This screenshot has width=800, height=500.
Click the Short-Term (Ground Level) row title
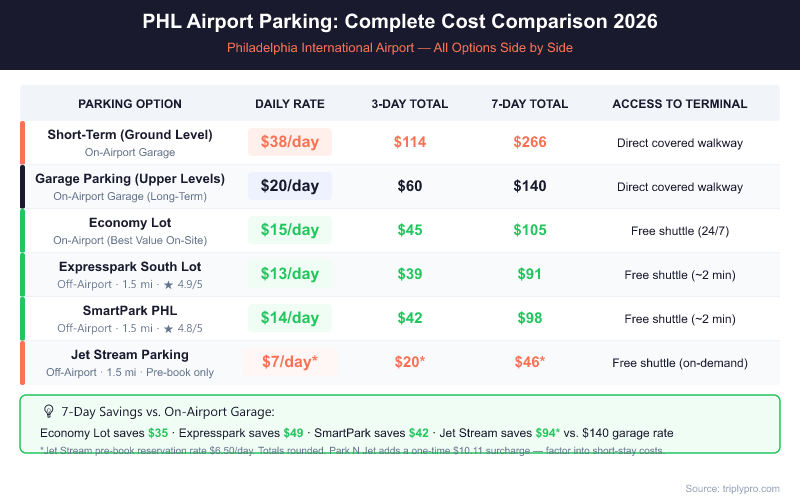pyautogui.click(x=130, y=135)
